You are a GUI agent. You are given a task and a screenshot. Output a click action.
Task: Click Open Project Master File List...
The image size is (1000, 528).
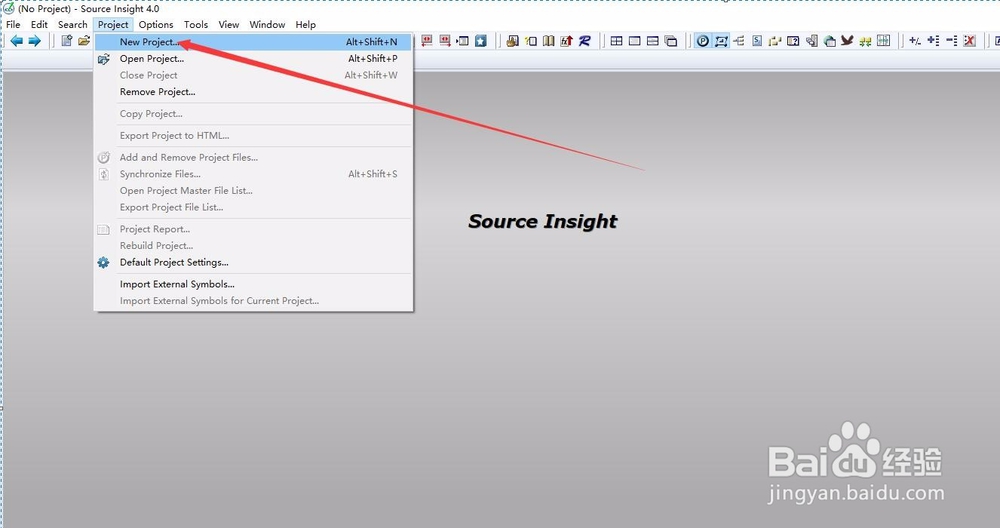(253, 190)
